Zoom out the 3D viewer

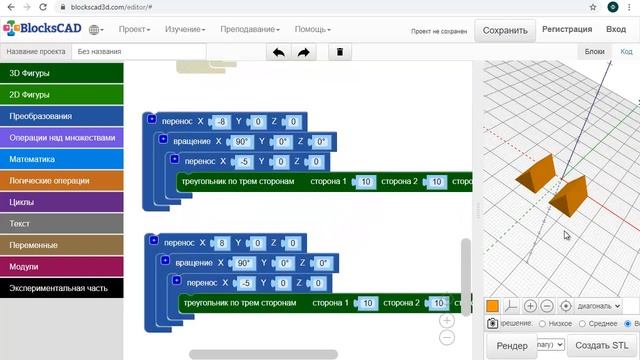click(547, 306)
